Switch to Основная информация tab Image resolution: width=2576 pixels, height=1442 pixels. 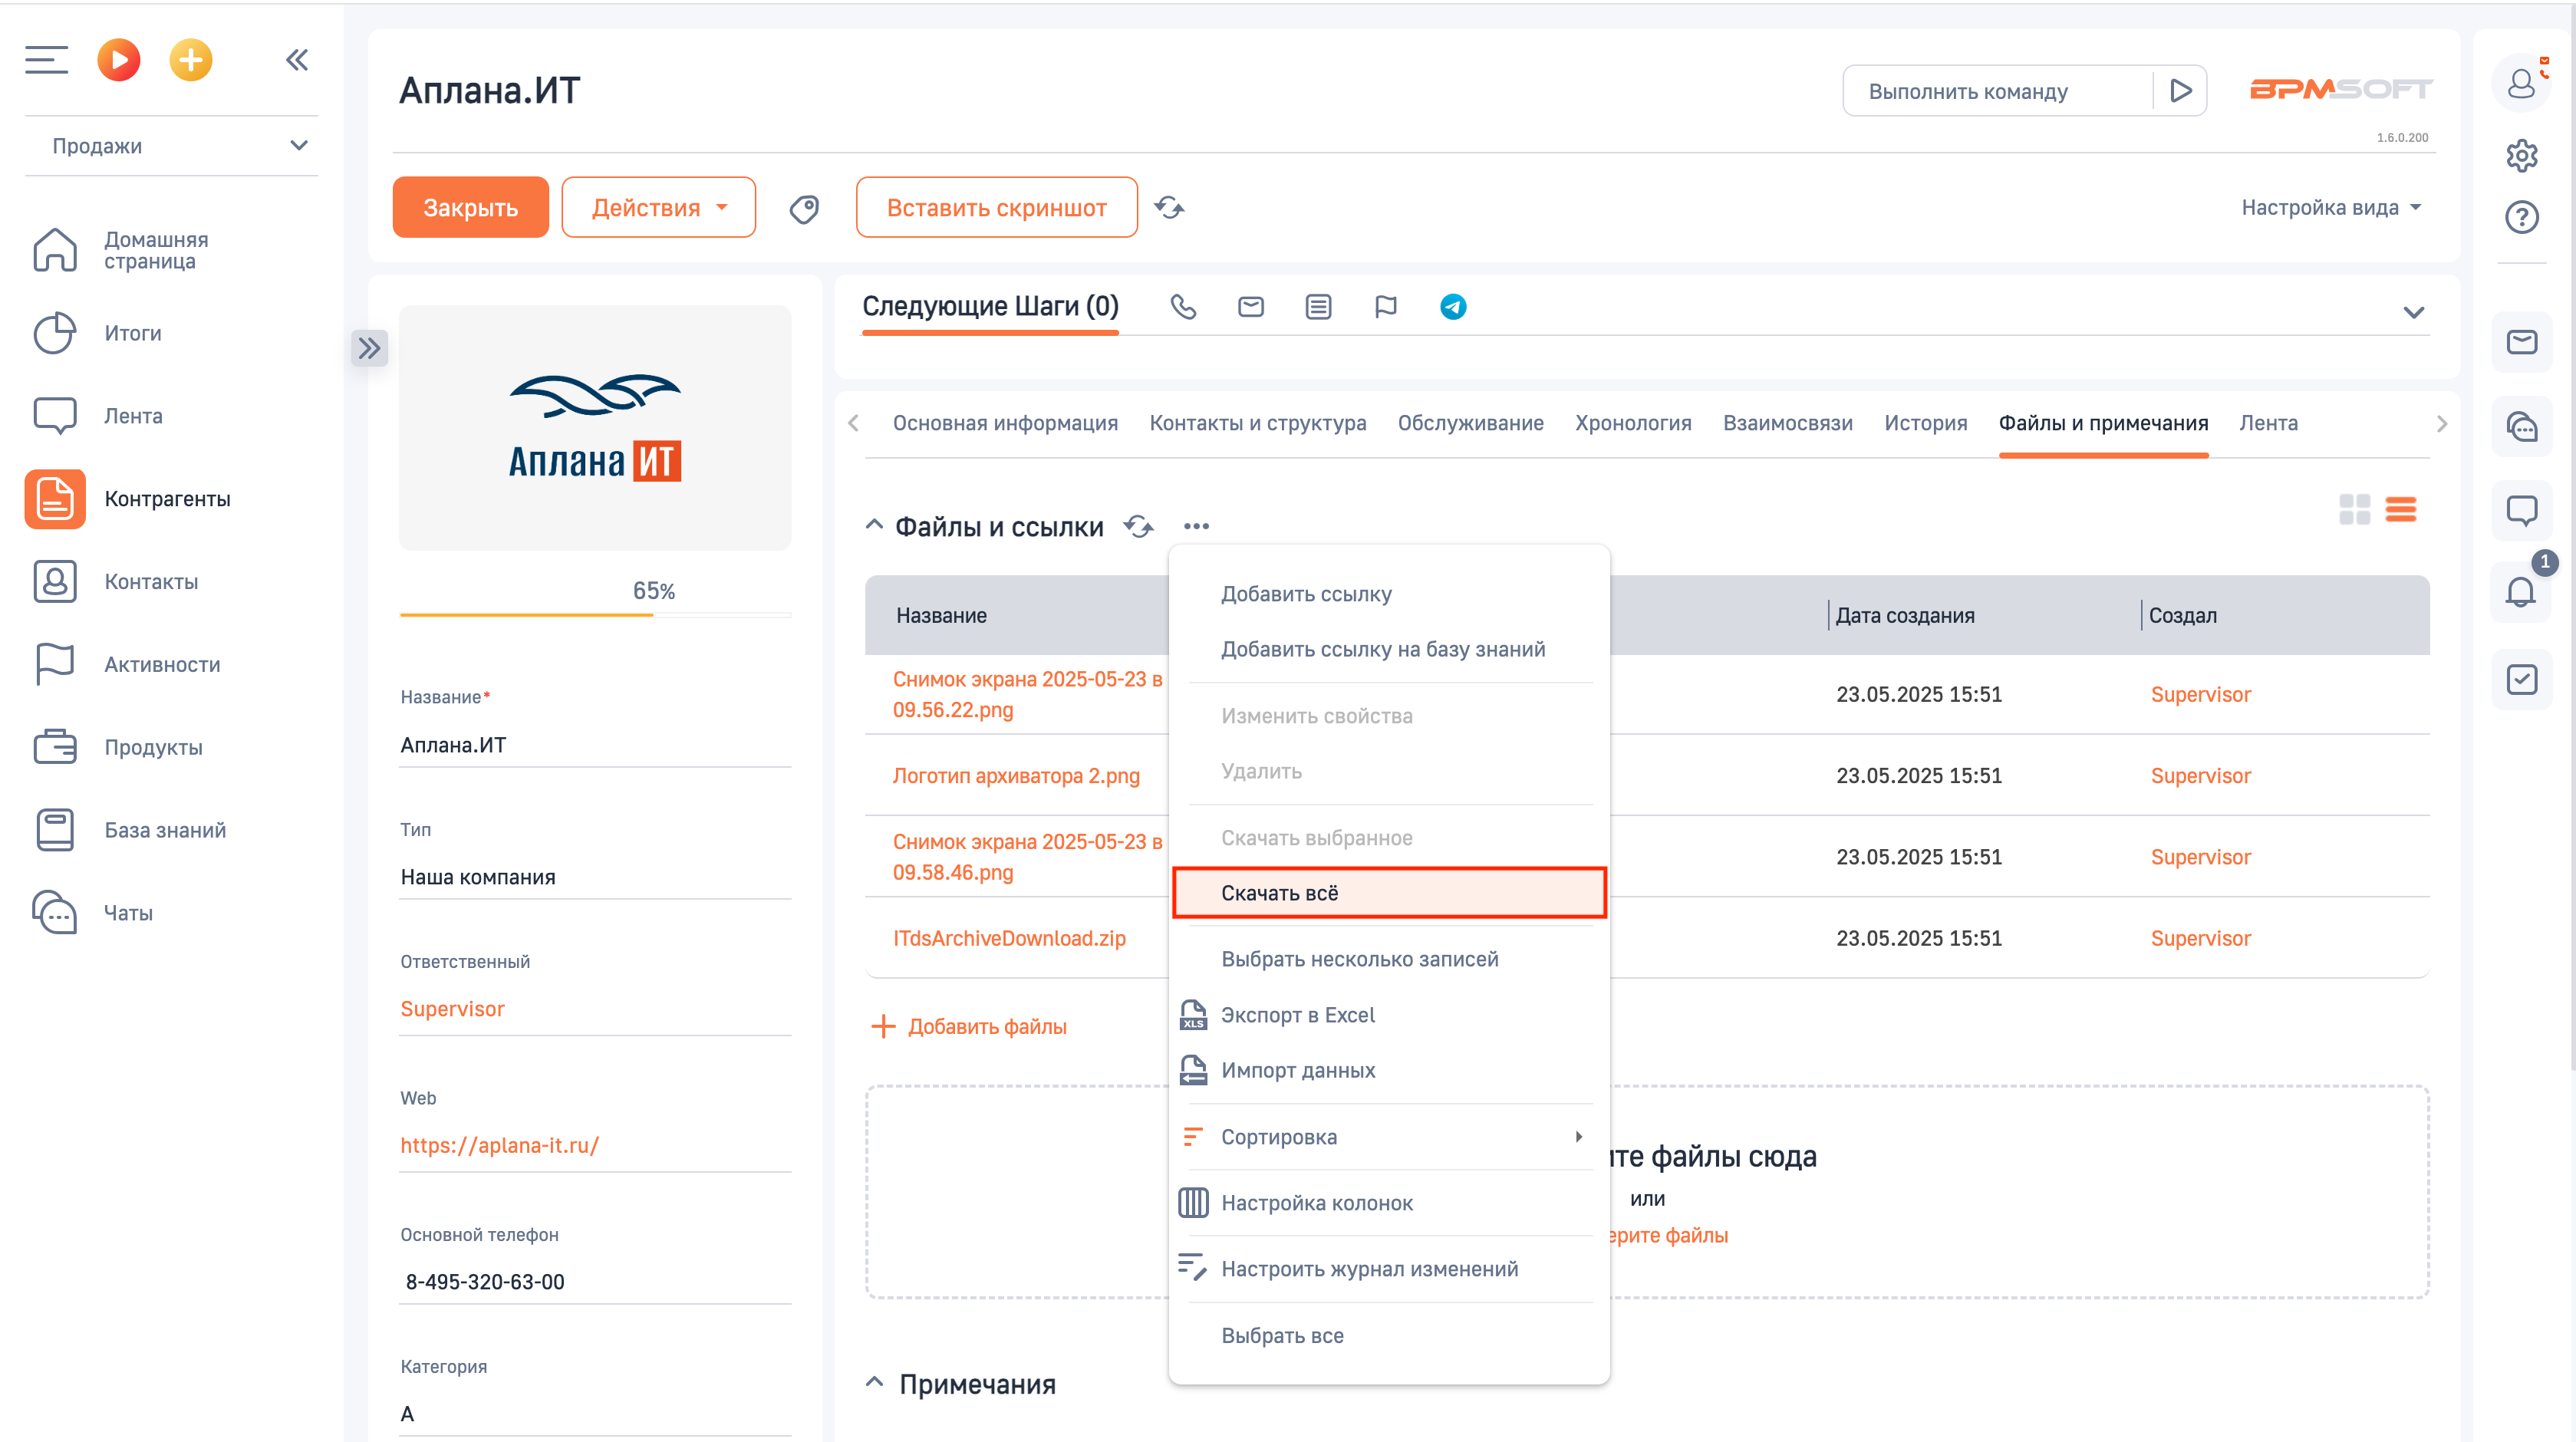pyautogui.click(x=1005, y=423)
